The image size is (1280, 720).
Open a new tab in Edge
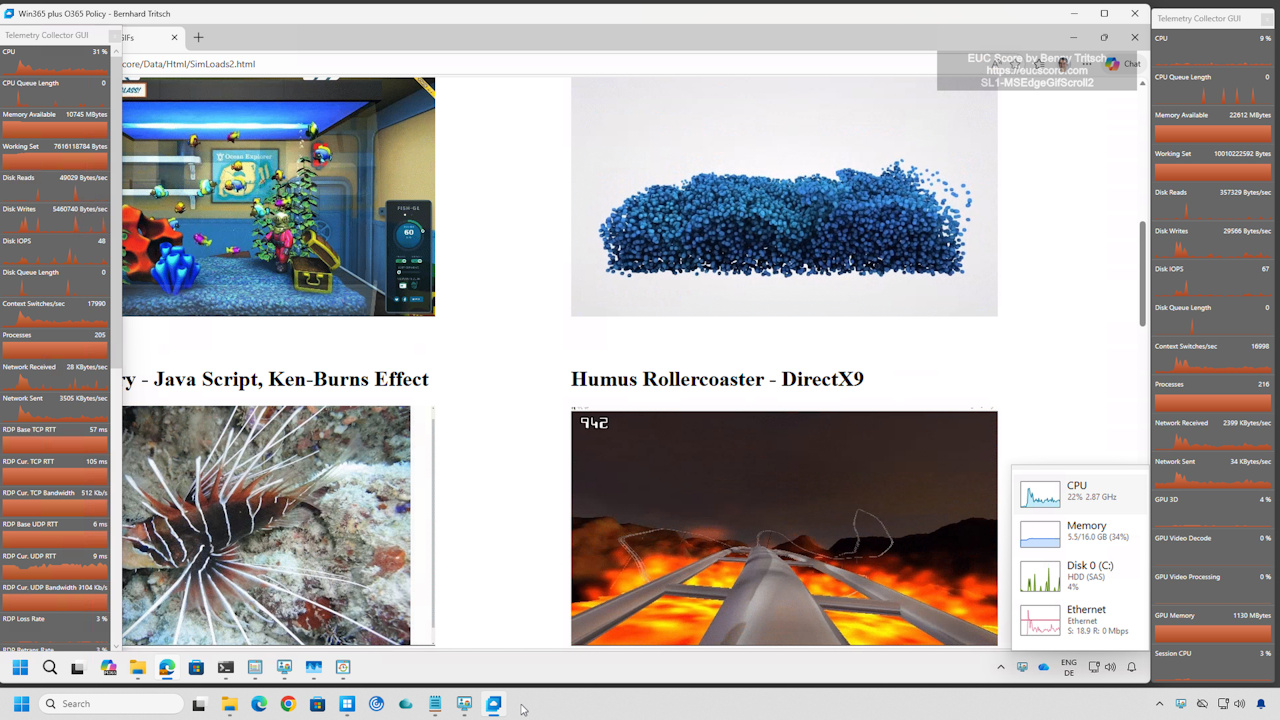point(198,38)
